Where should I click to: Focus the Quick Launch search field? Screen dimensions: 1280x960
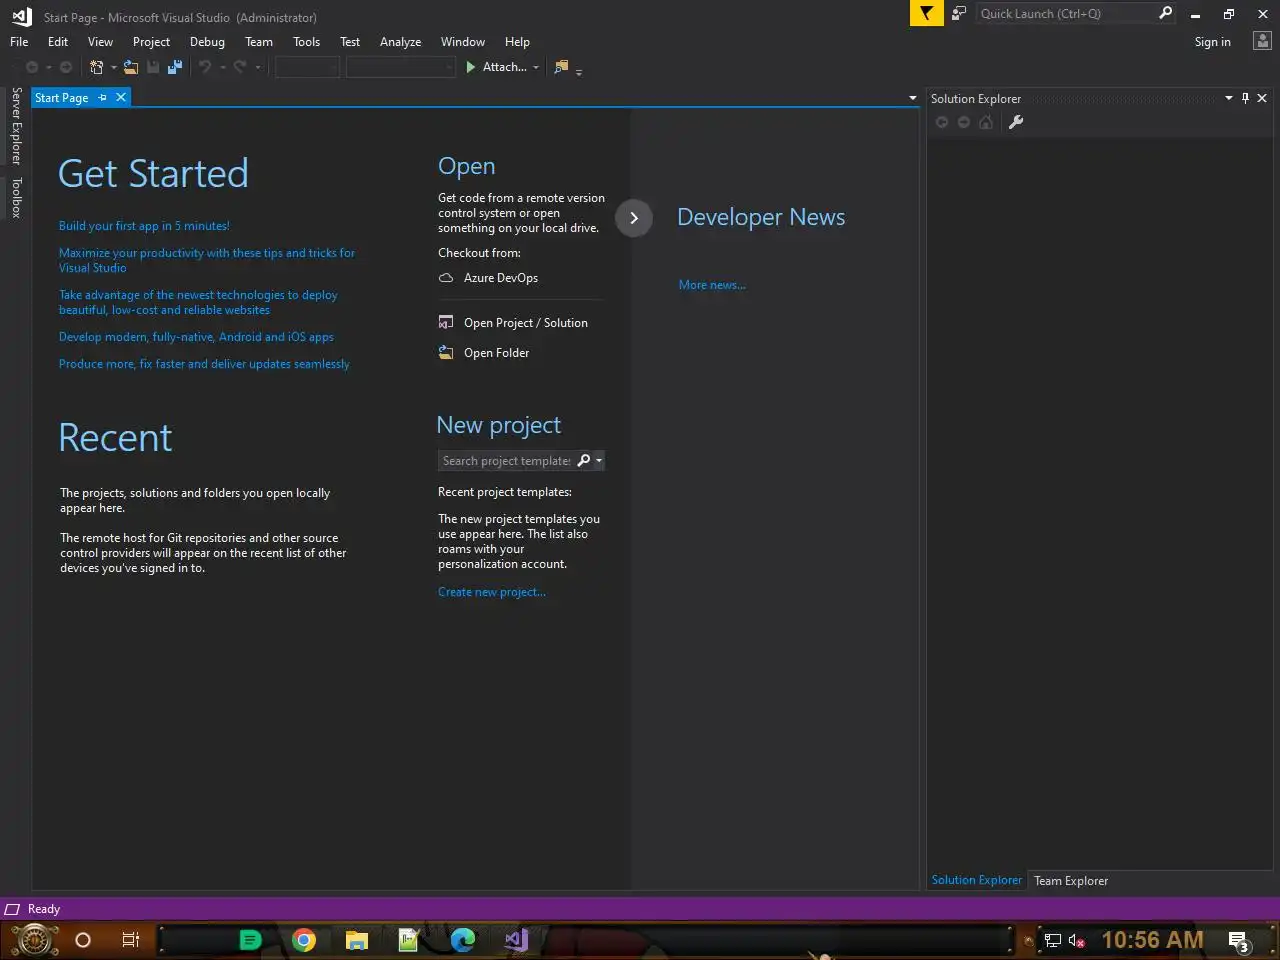tap(1066, 13)
